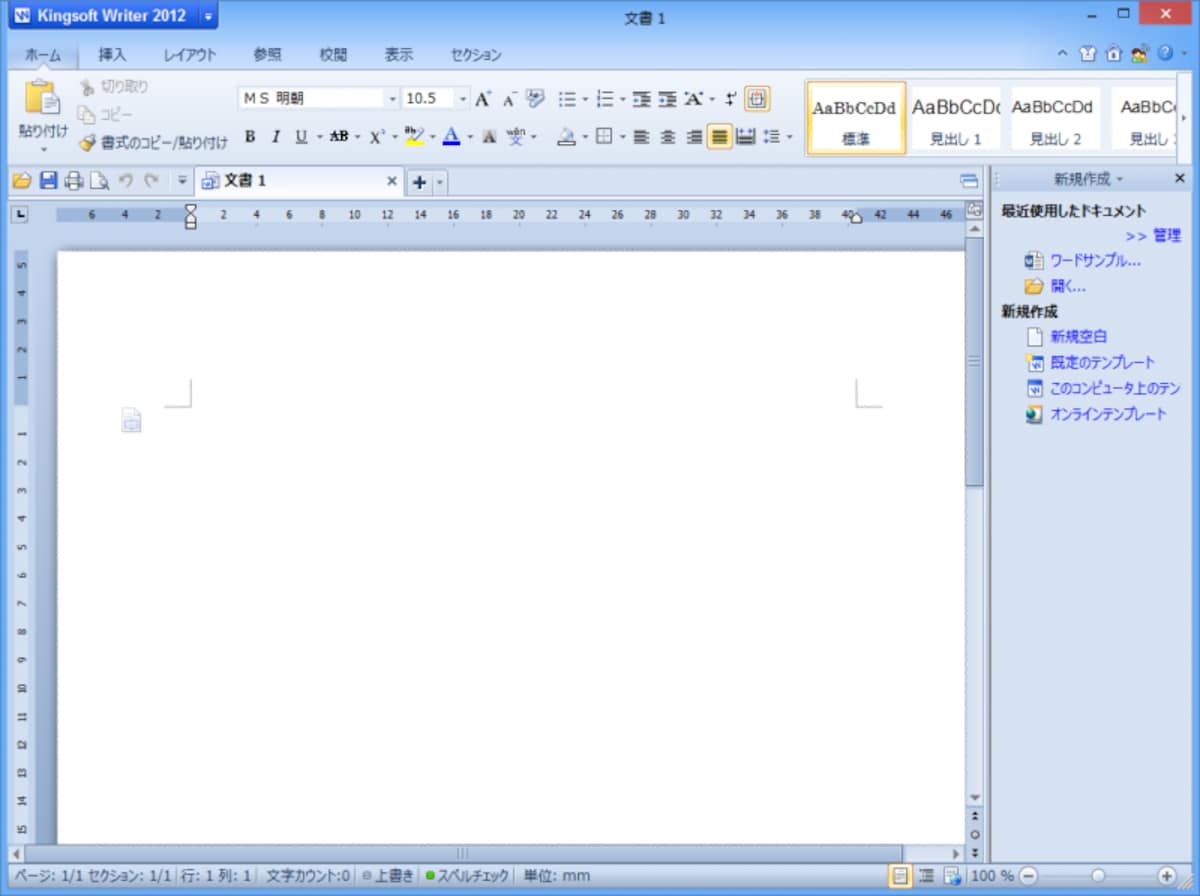Click the distributed alignment icon
This screenshot has height=896, width=1200.
click(745, 136)
